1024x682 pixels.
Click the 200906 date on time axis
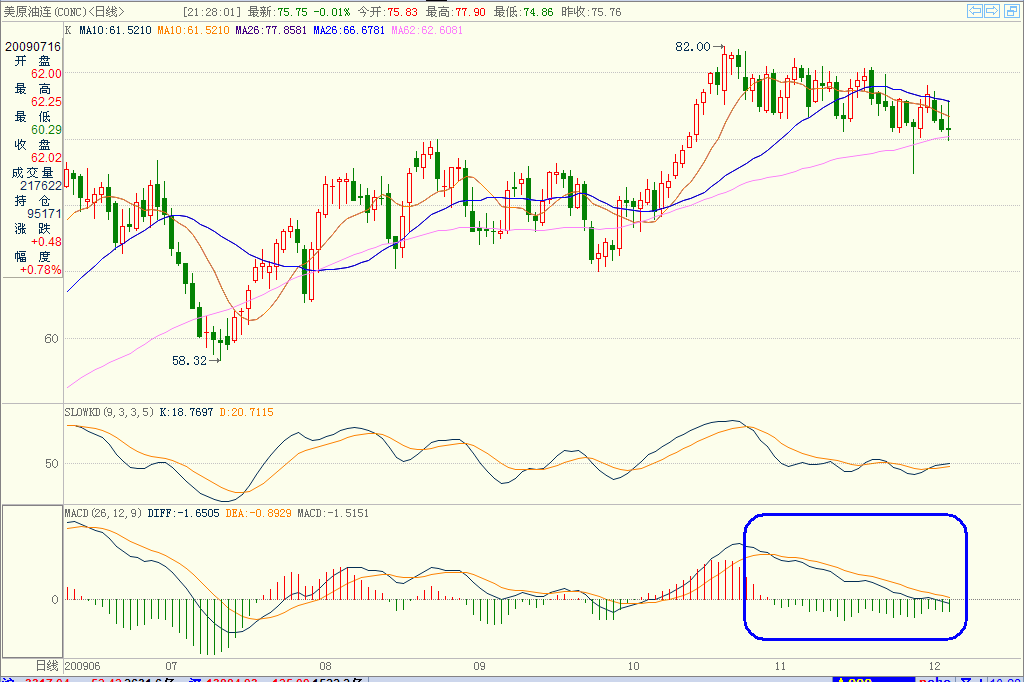(x=83, y=666)
